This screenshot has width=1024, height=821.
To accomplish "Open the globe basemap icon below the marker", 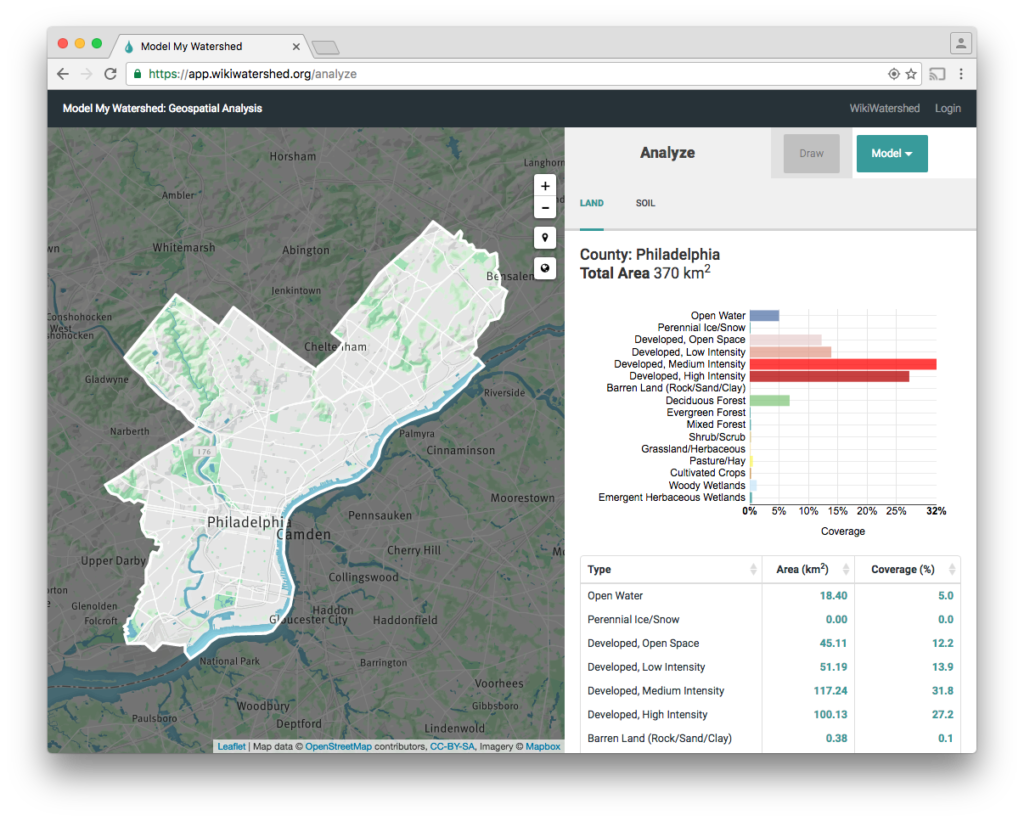I will pyautogui.click(x=545, y=268).
